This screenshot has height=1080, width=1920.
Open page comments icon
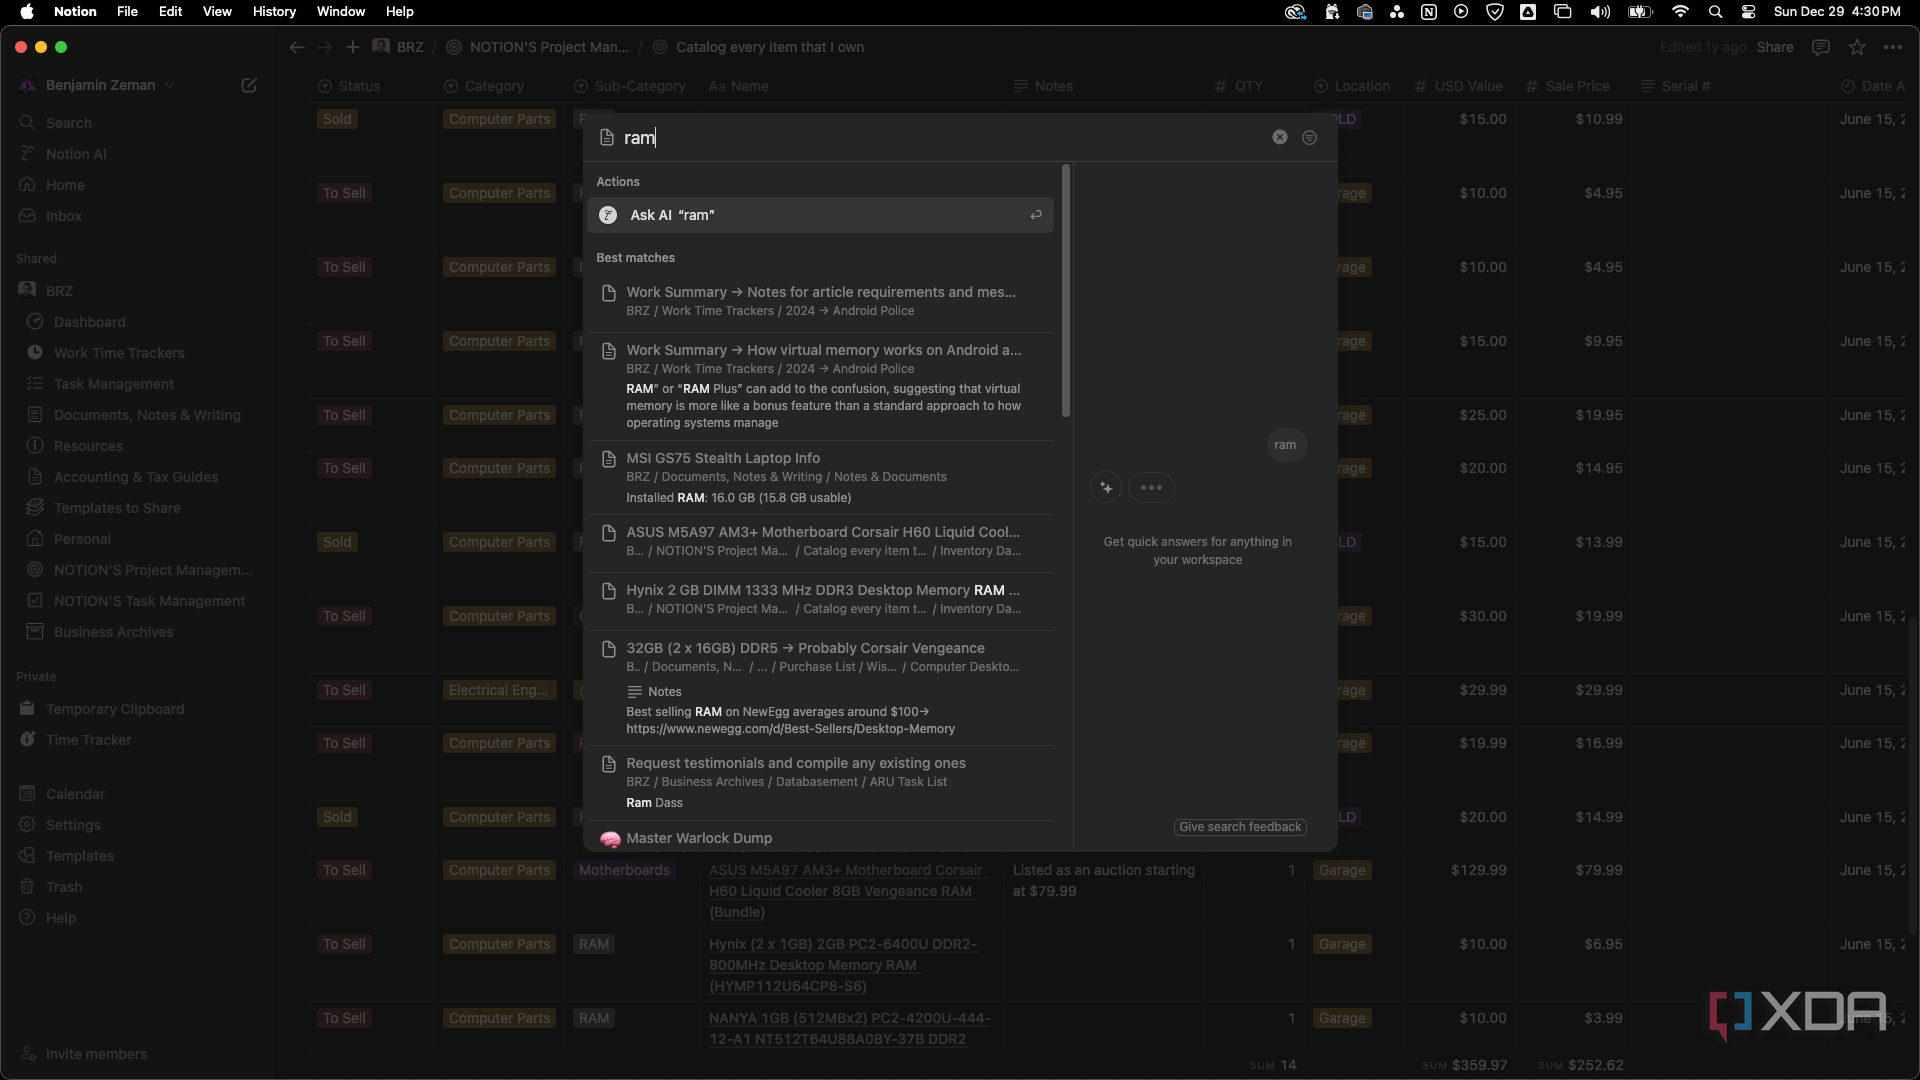(x=1821, y=47)
